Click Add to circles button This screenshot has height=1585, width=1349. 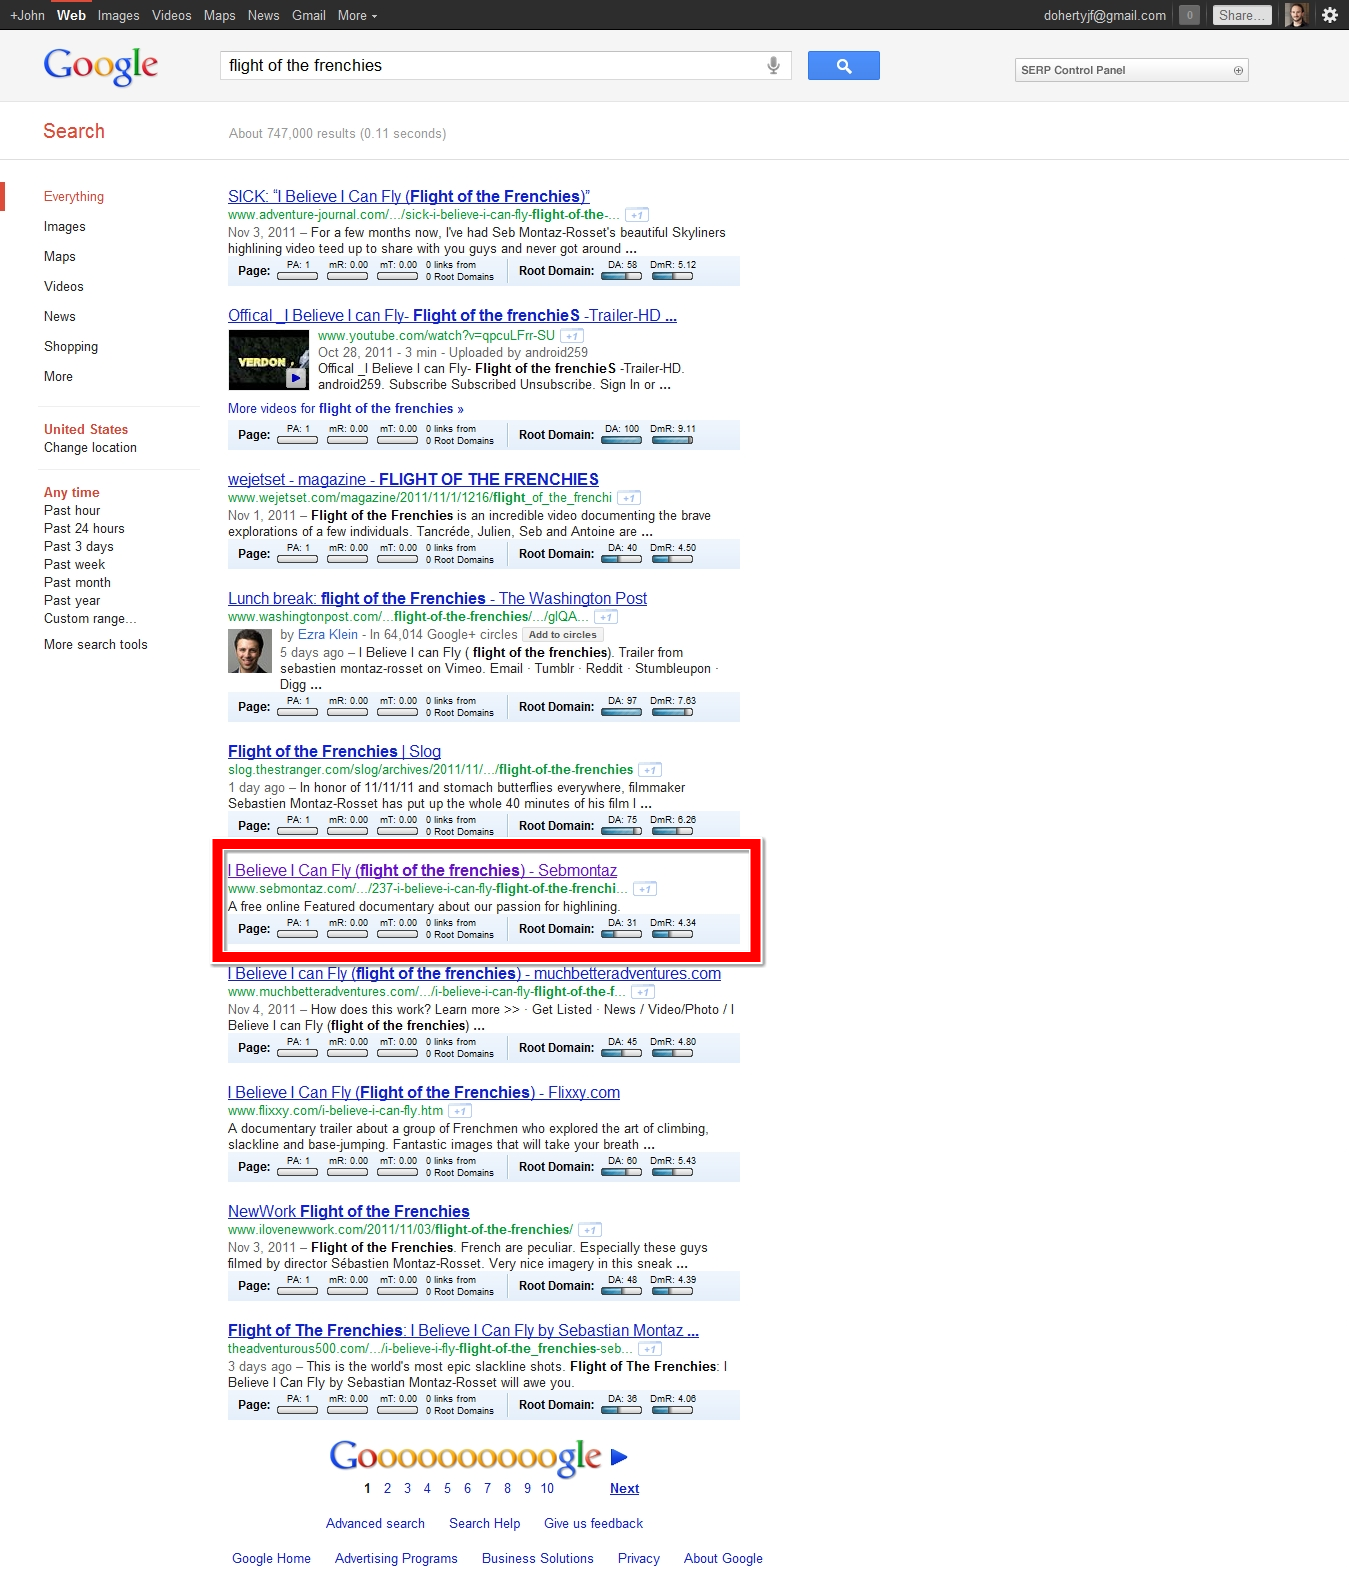563,635
